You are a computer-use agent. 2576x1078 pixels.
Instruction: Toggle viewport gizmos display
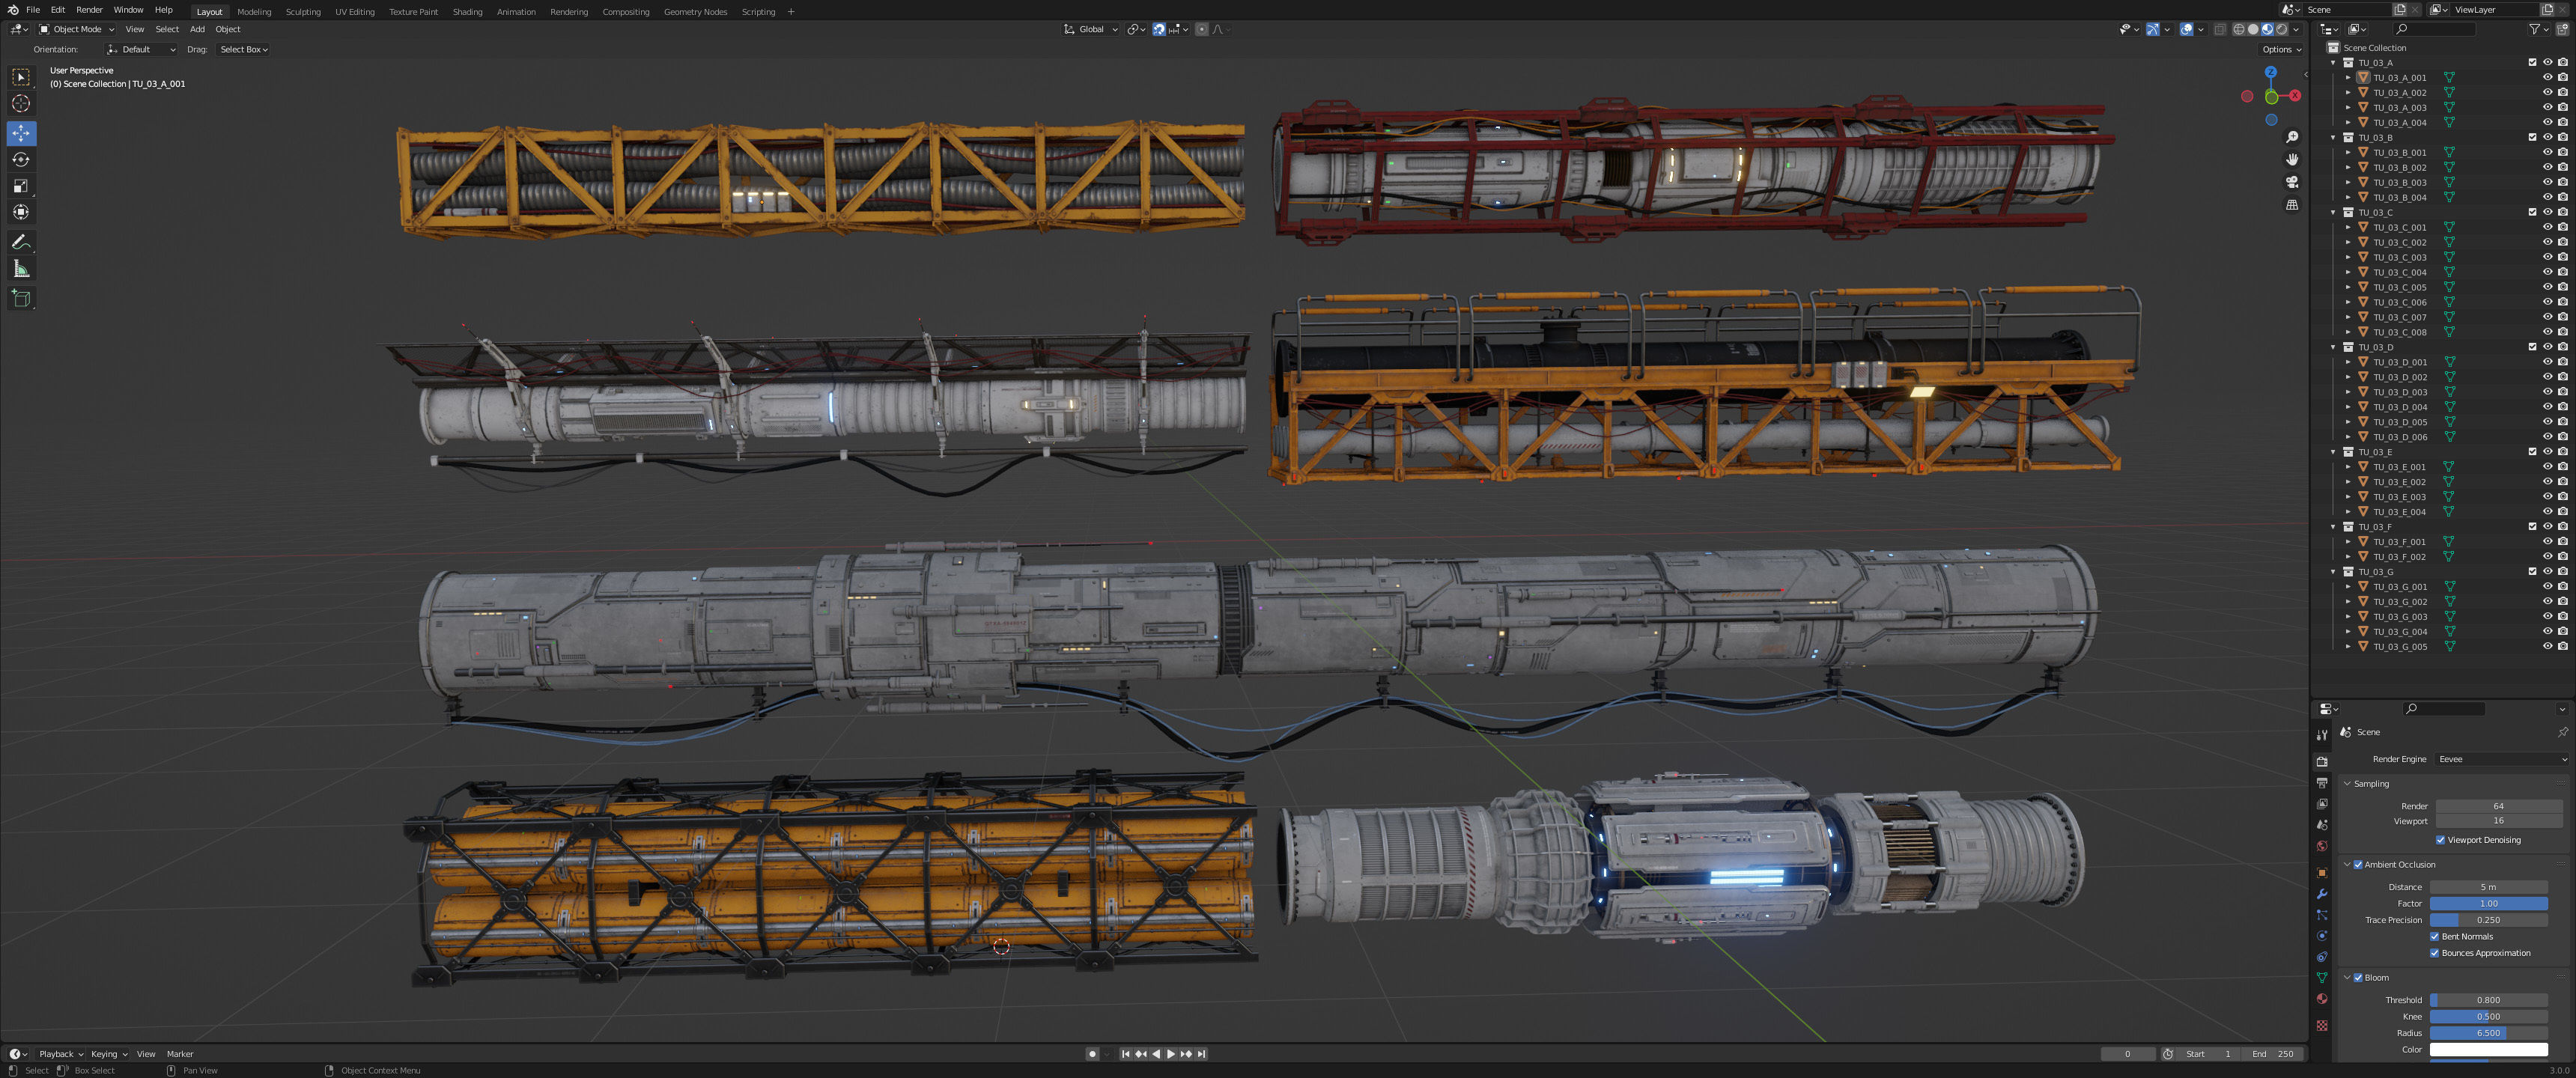tap(2153, 29)
